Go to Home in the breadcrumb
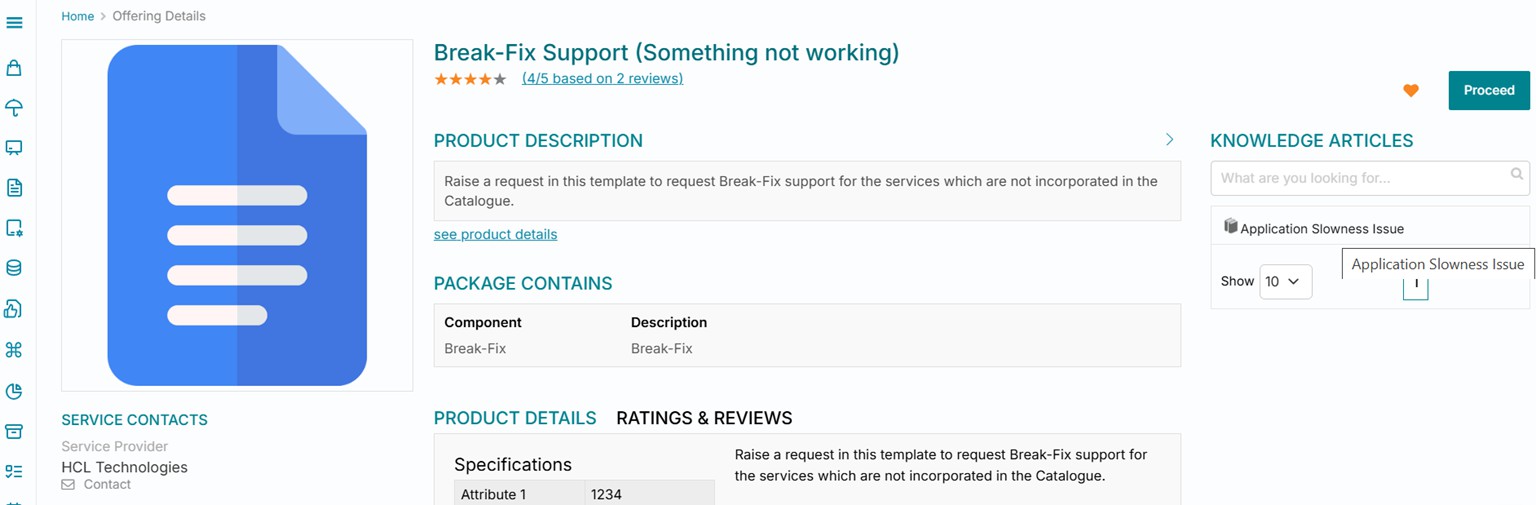Image resolution: width=1536 pixels, height=505 pixels. (x=77, y=16)
